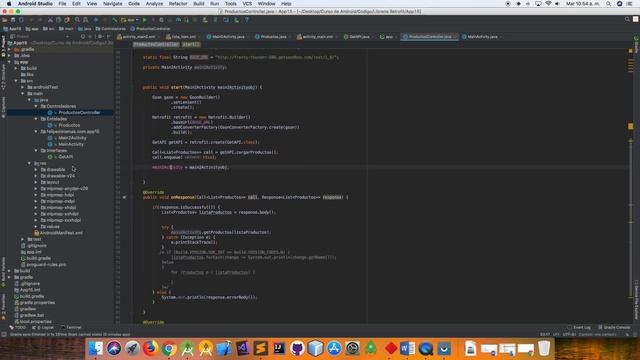Open the Help question-mark toolbar icon
Viewport: 640px width, 360px height.
coord(247,20)
